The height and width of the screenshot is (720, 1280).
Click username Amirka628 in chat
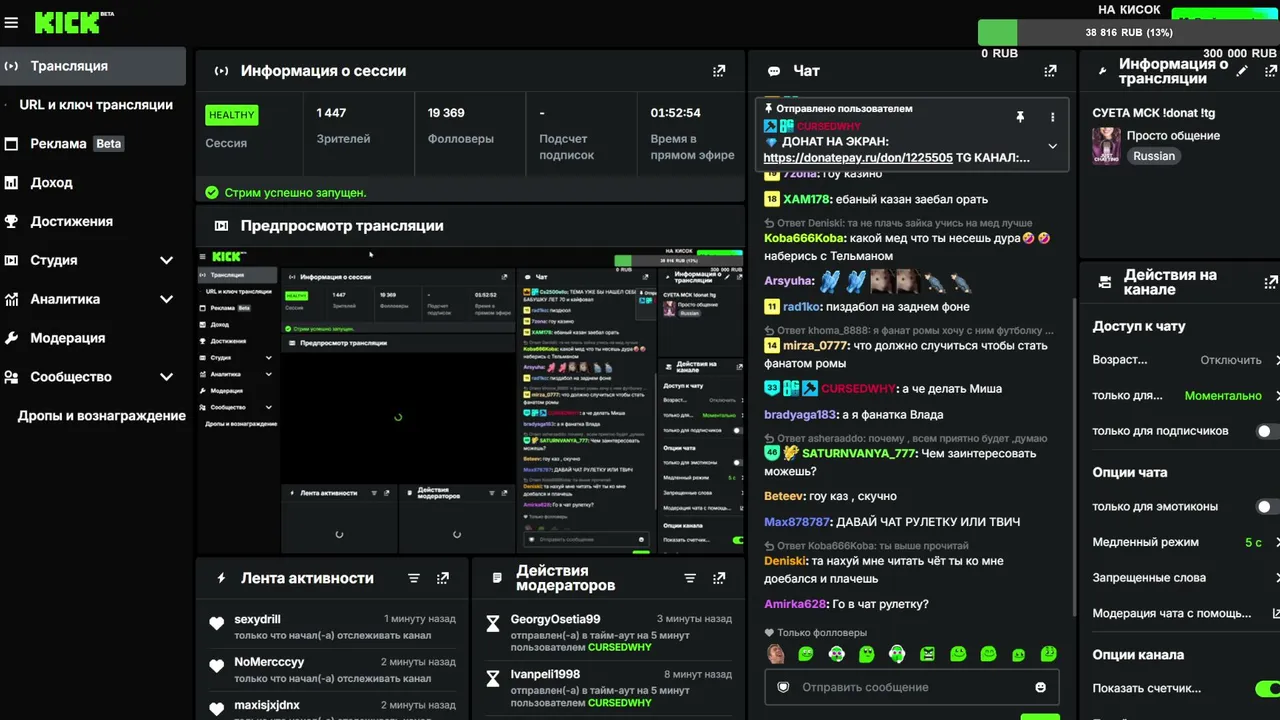(795, 604)
